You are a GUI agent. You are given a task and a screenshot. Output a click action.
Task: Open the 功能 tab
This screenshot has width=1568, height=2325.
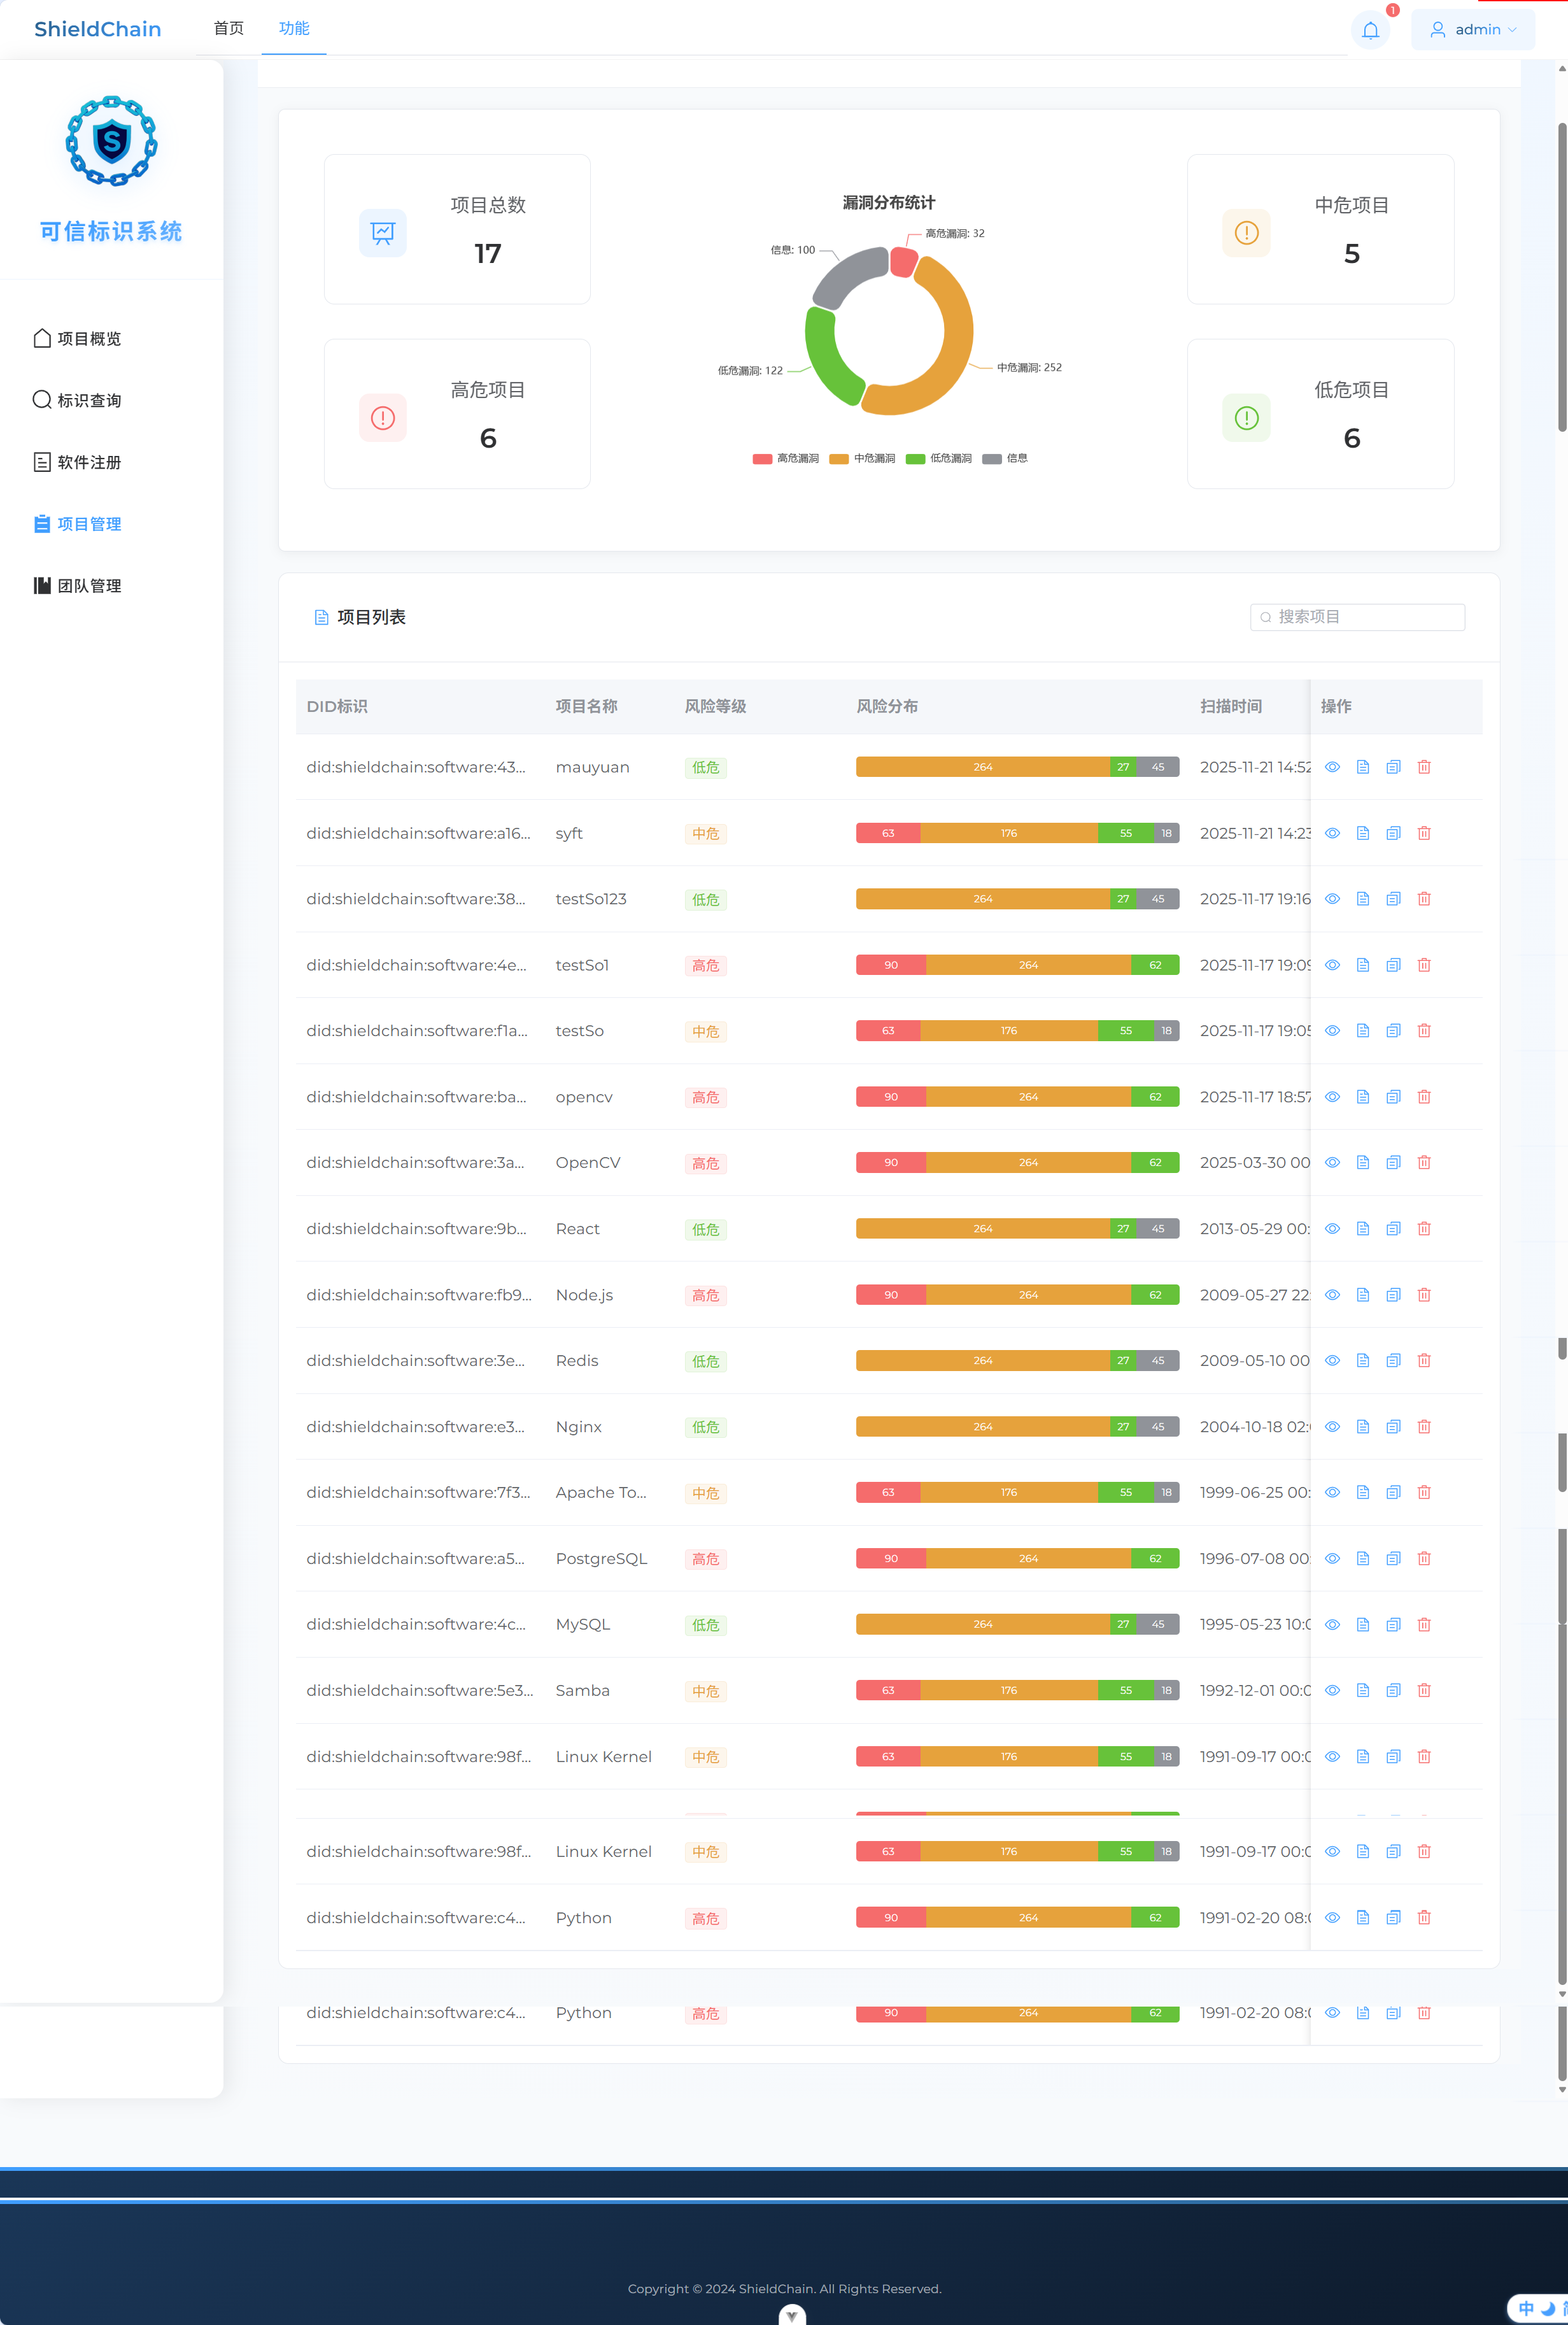coord(294,28)
